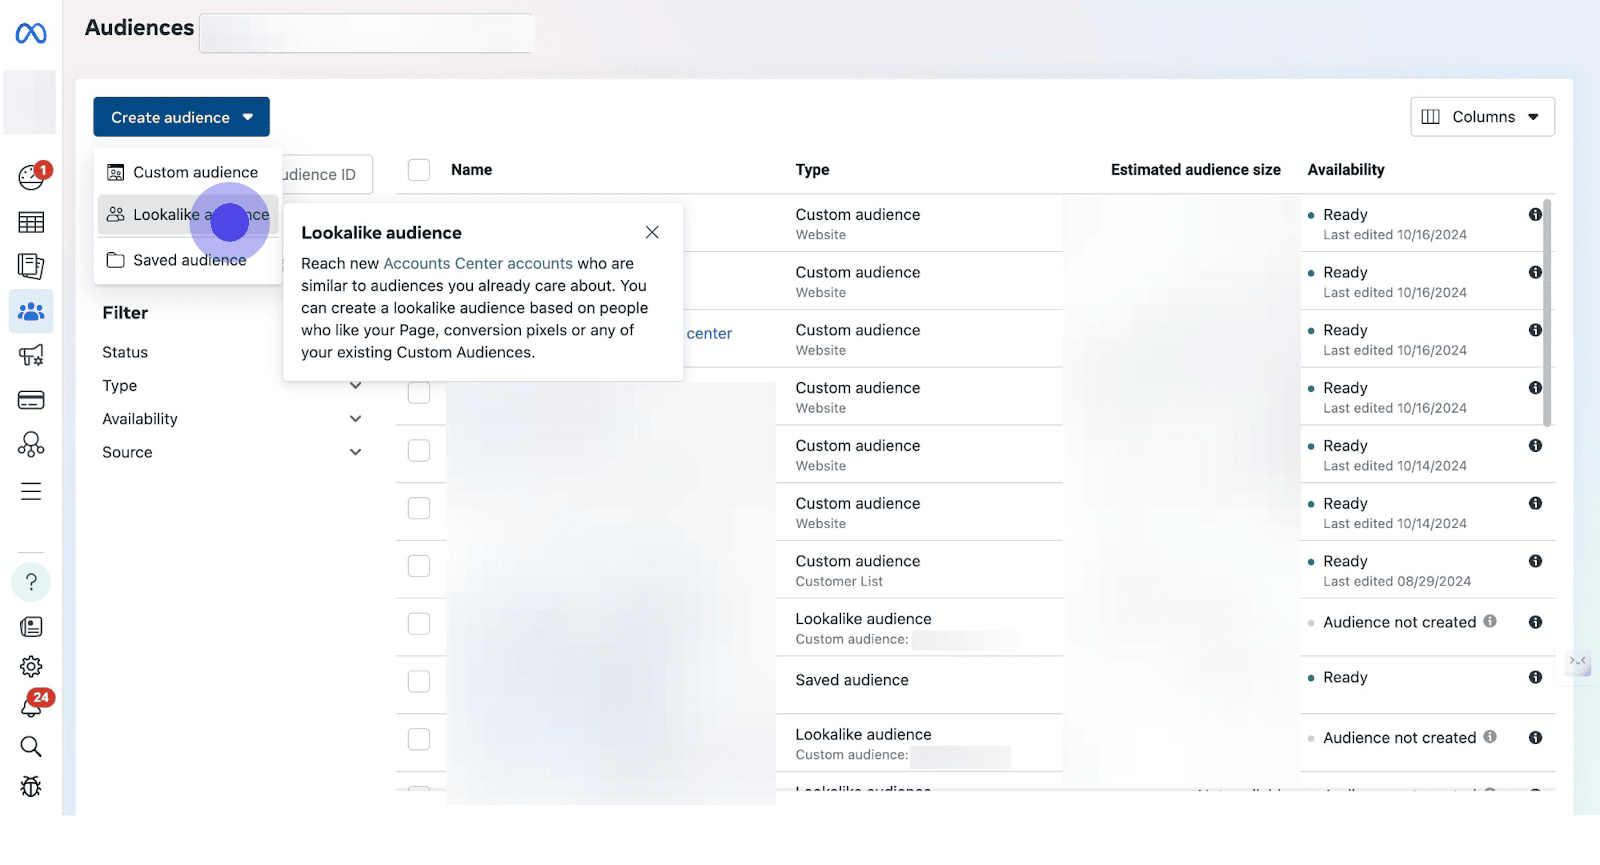Screen dimensions: 1600x865
Task: Open the campaigns table icon in sidebar
Action: coord(31,222)
